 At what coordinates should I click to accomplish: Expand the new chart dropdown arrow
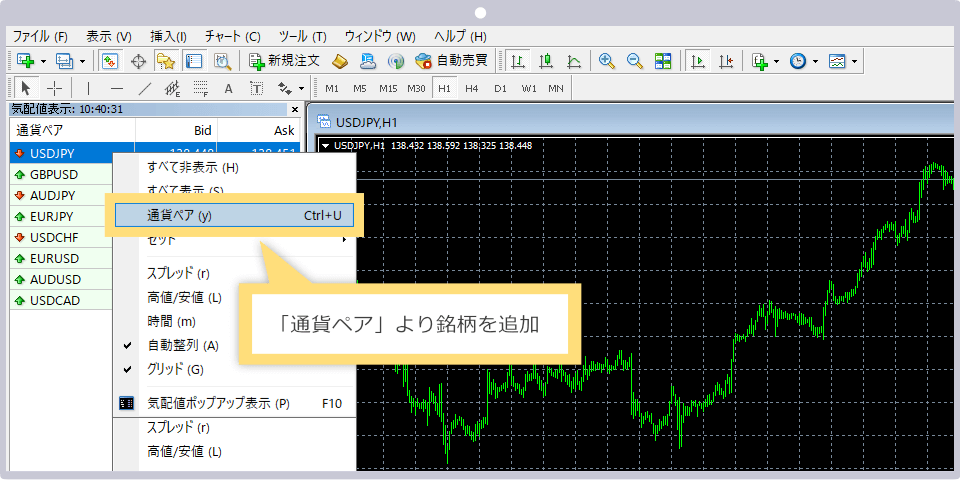pos(43,61)
